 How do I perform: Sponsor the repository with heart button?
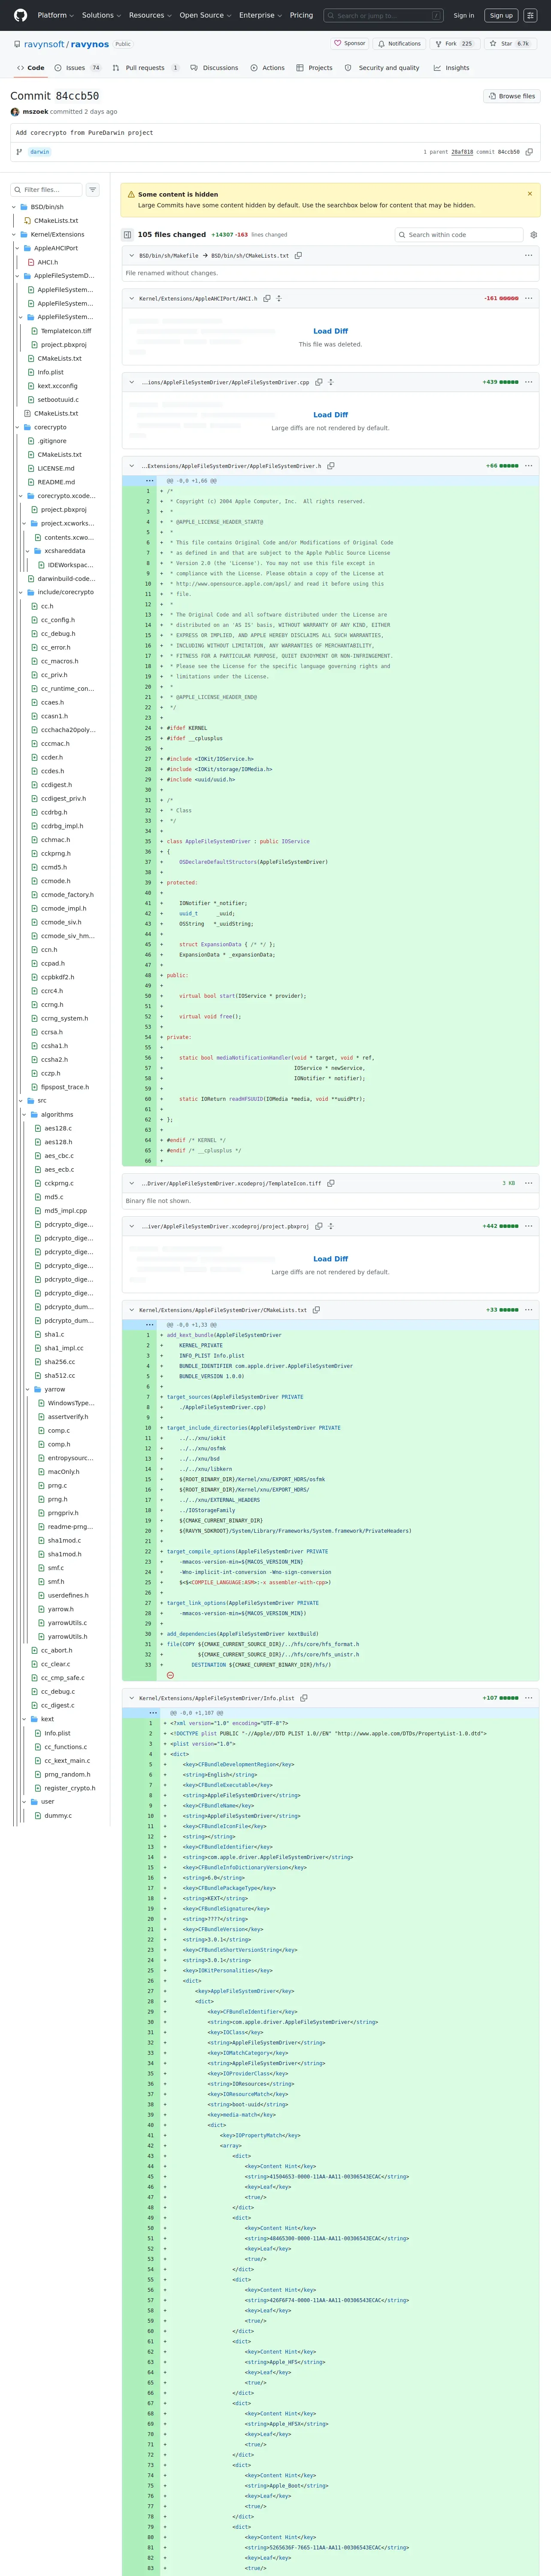click(350, 44)
